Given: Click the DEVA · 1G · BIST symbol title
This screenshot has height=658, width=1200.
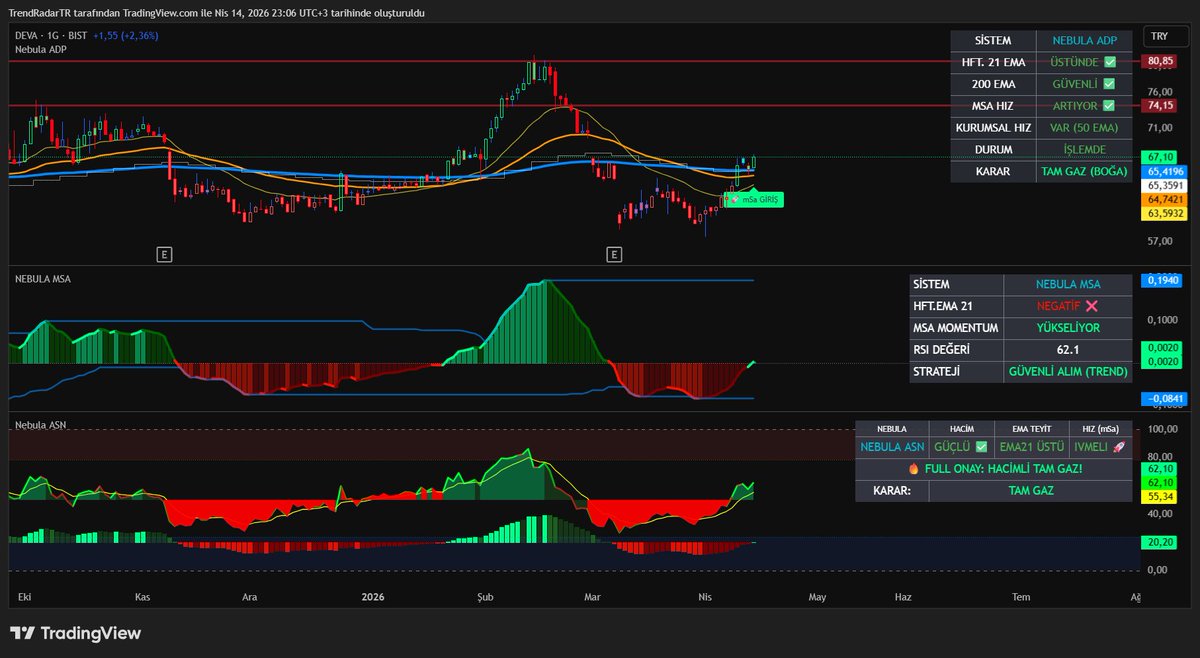Looking at the screenshot, I should tap(50, 35).
